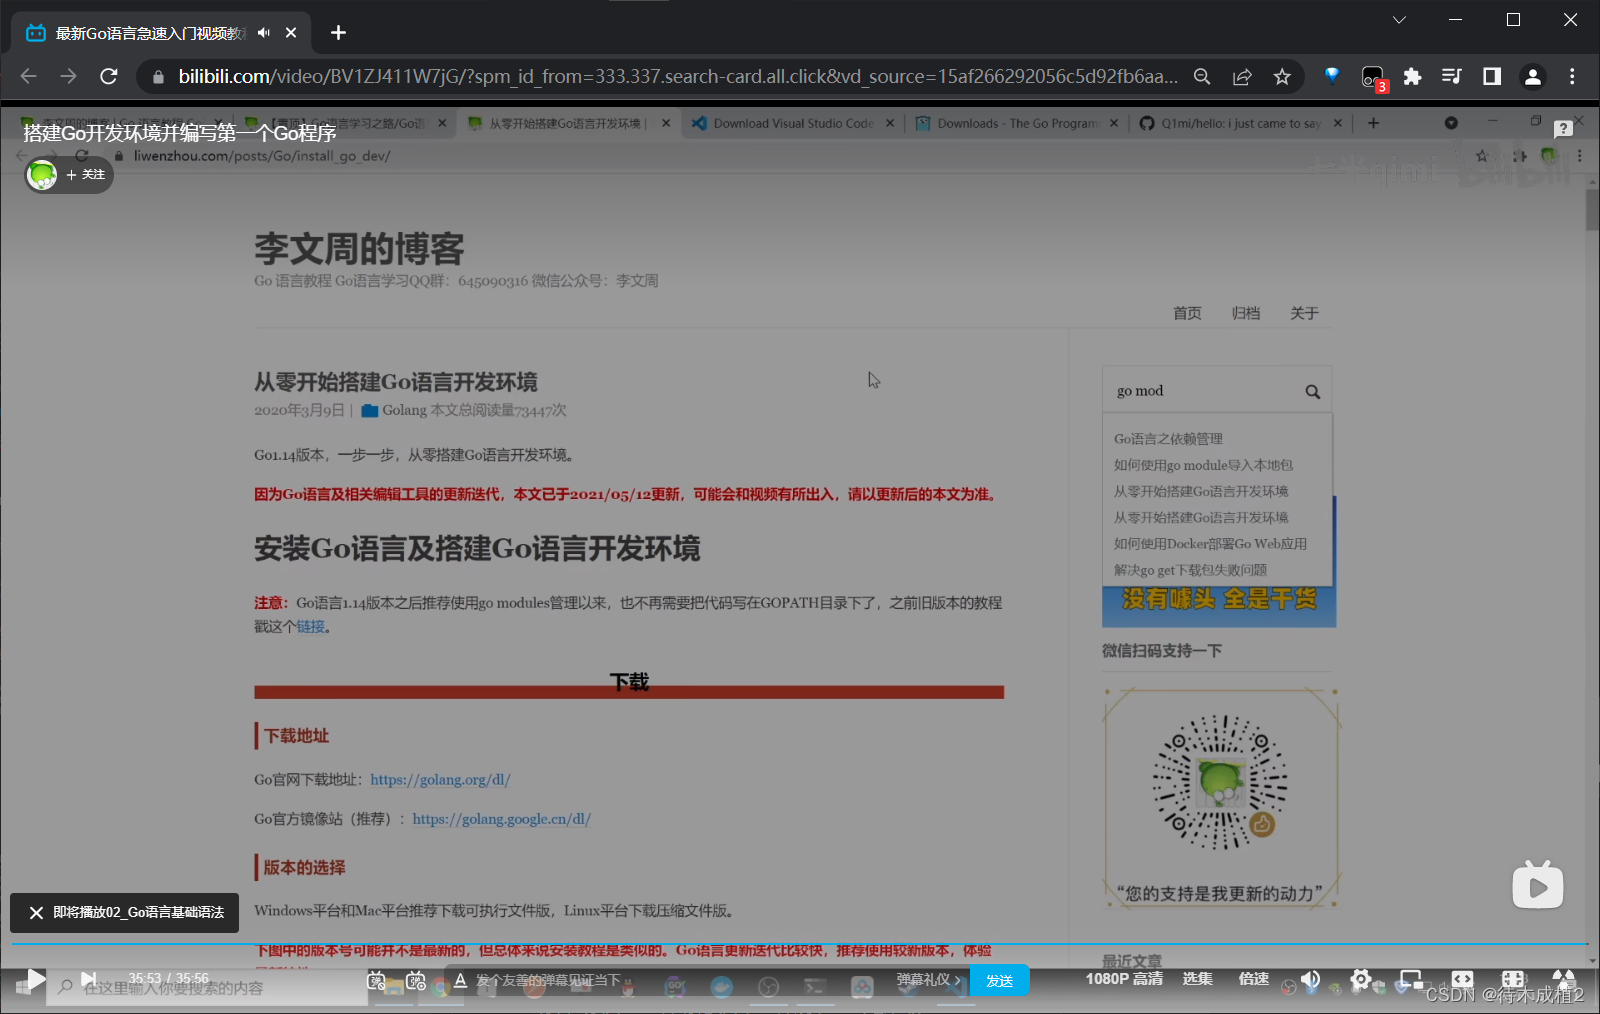Image resolution: width=1600 pixels, height=1014 pixels.
Task: Bookmark this tab with the star
Action: coord(1282,76)
